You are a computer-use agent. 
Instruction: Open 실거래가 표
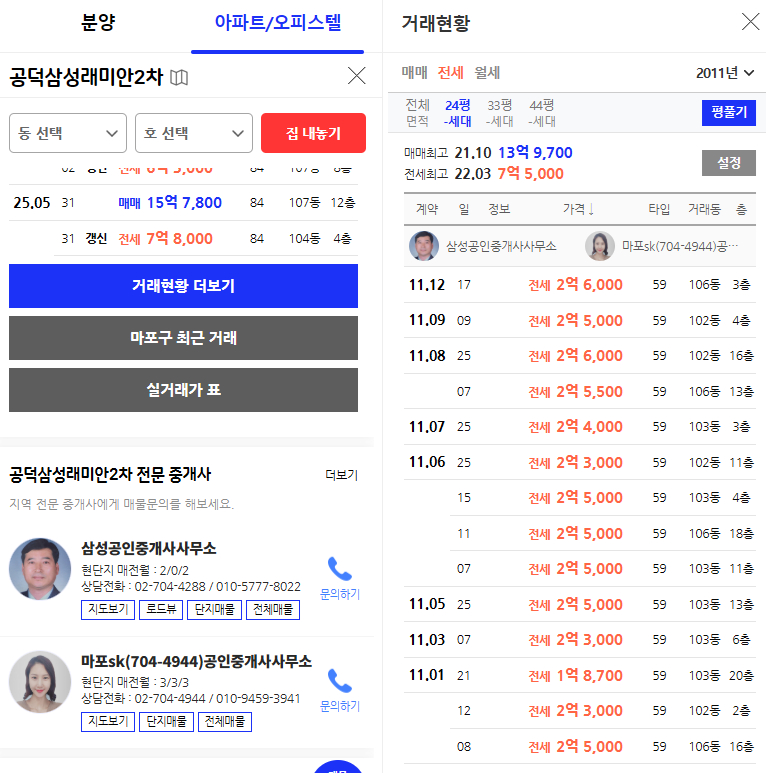183,390
